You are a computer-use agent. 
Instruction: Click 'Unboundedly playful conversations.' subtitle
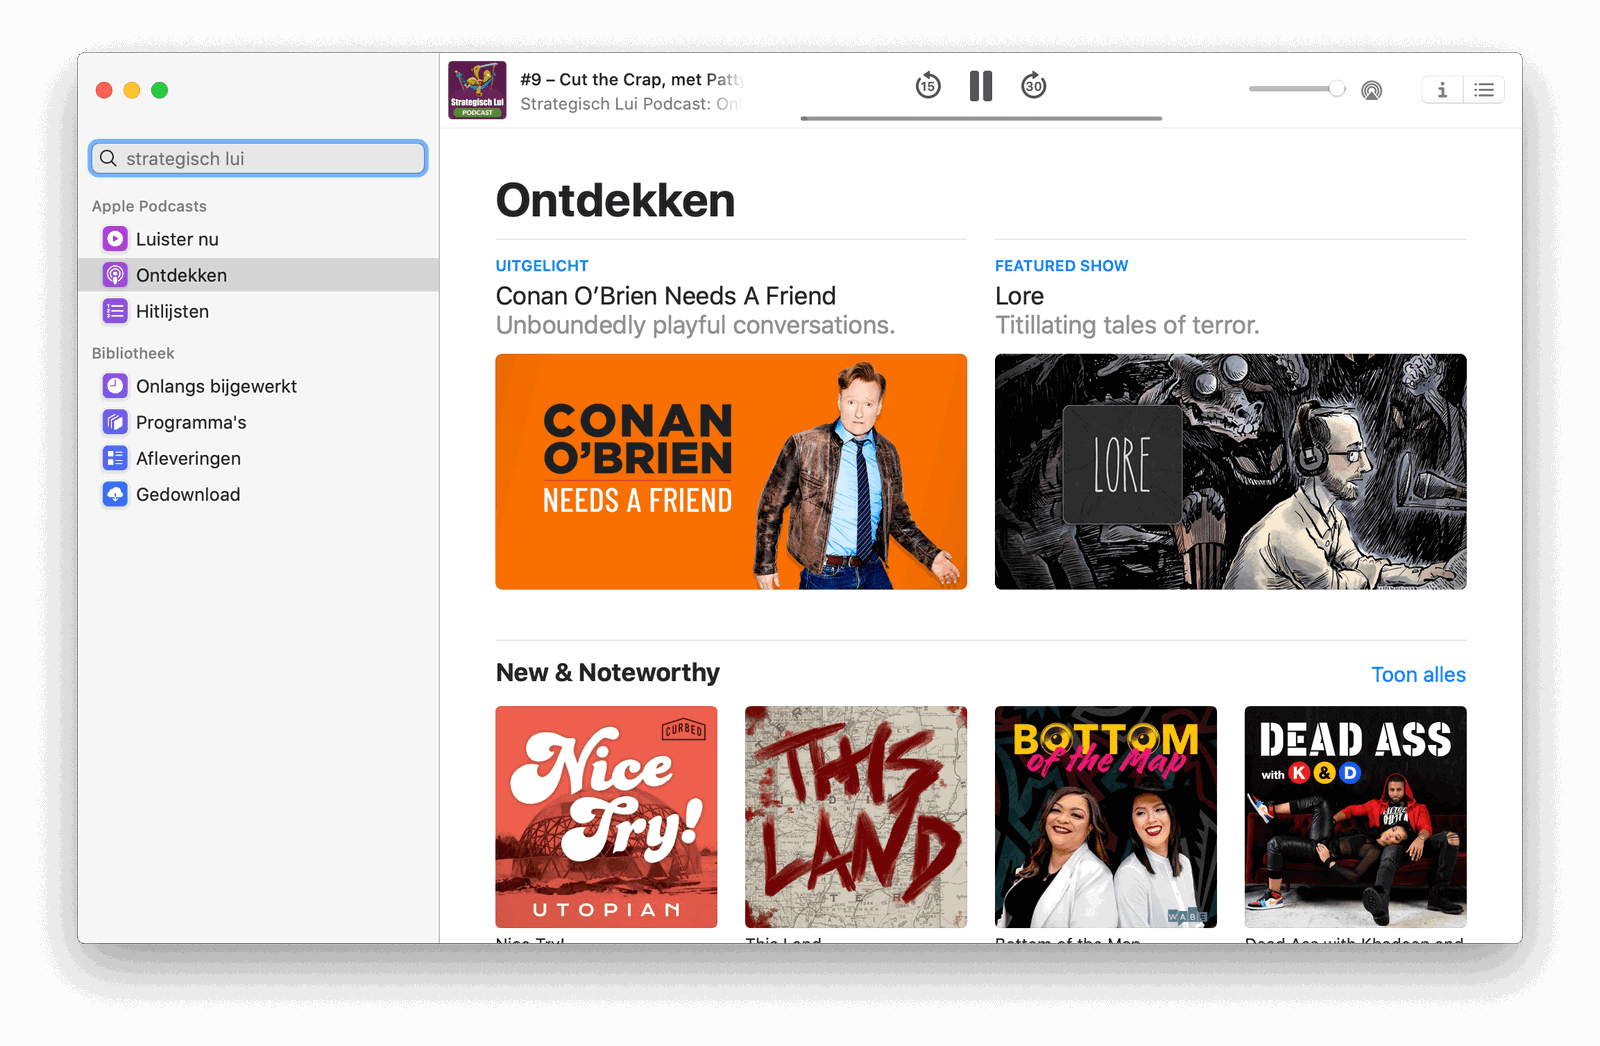point(695,325)
